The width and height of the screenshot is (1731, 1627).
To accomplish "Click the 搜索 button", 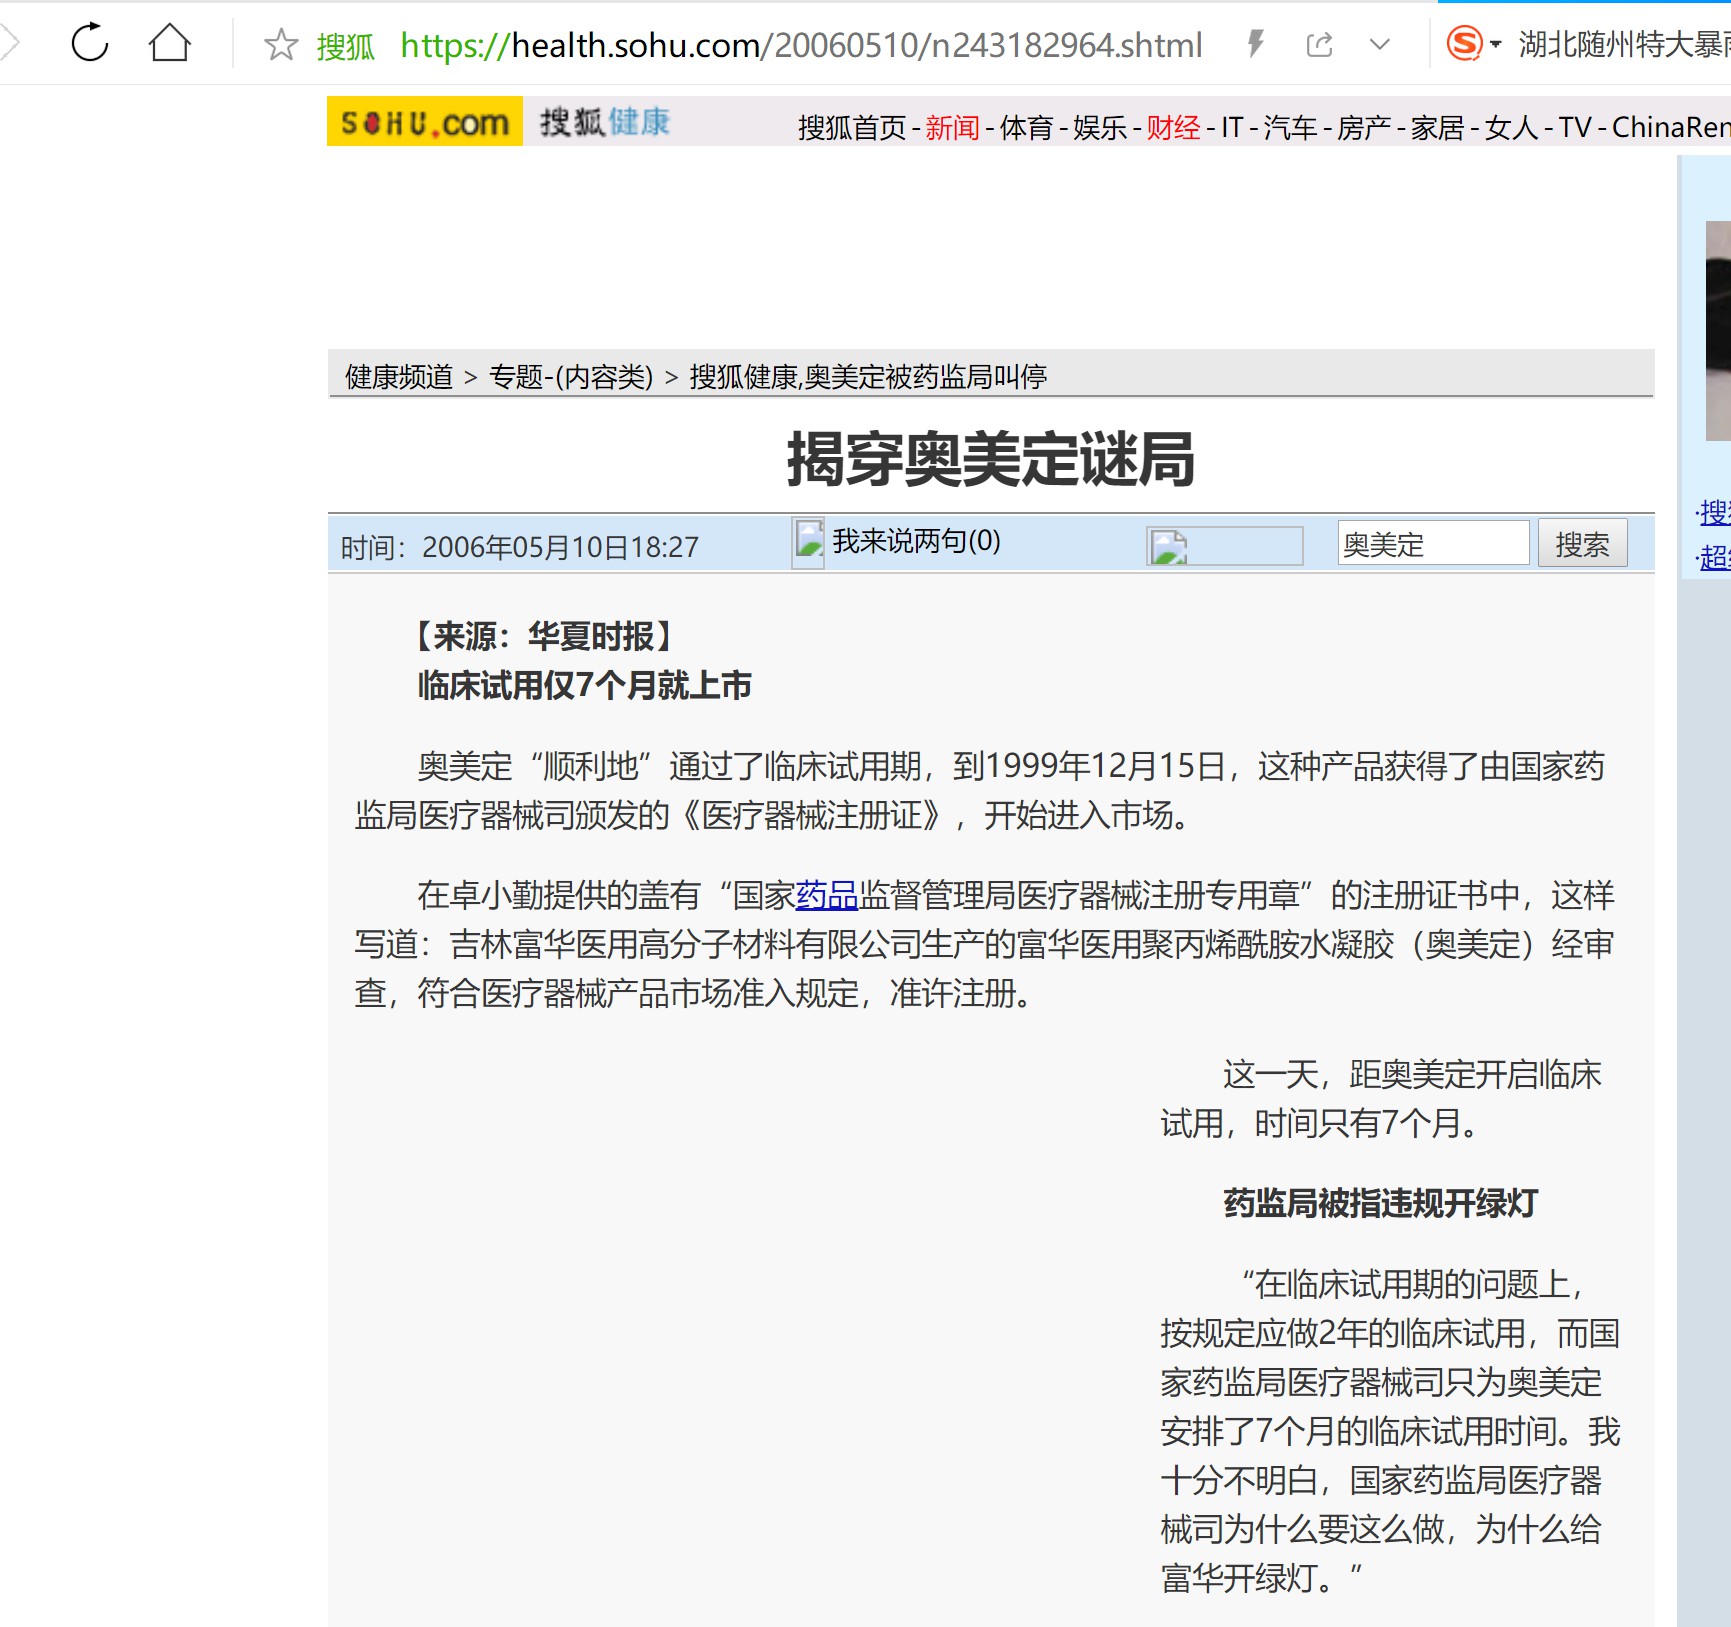I will point(1582,543).
